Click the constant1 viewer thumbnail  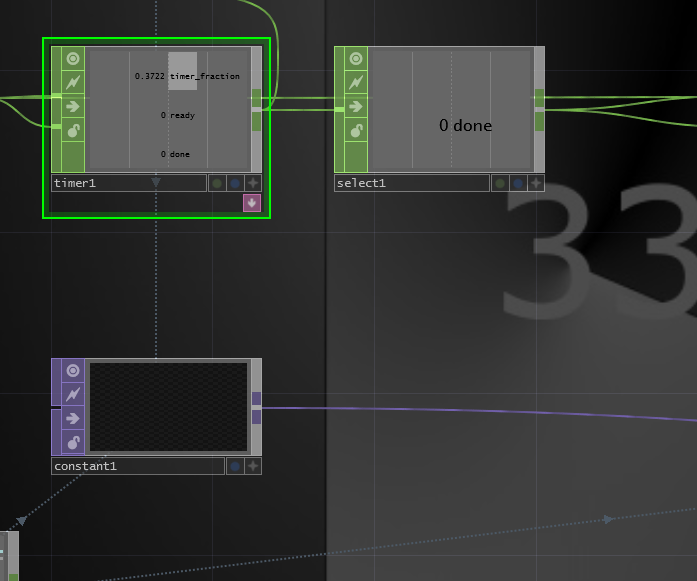168,406
